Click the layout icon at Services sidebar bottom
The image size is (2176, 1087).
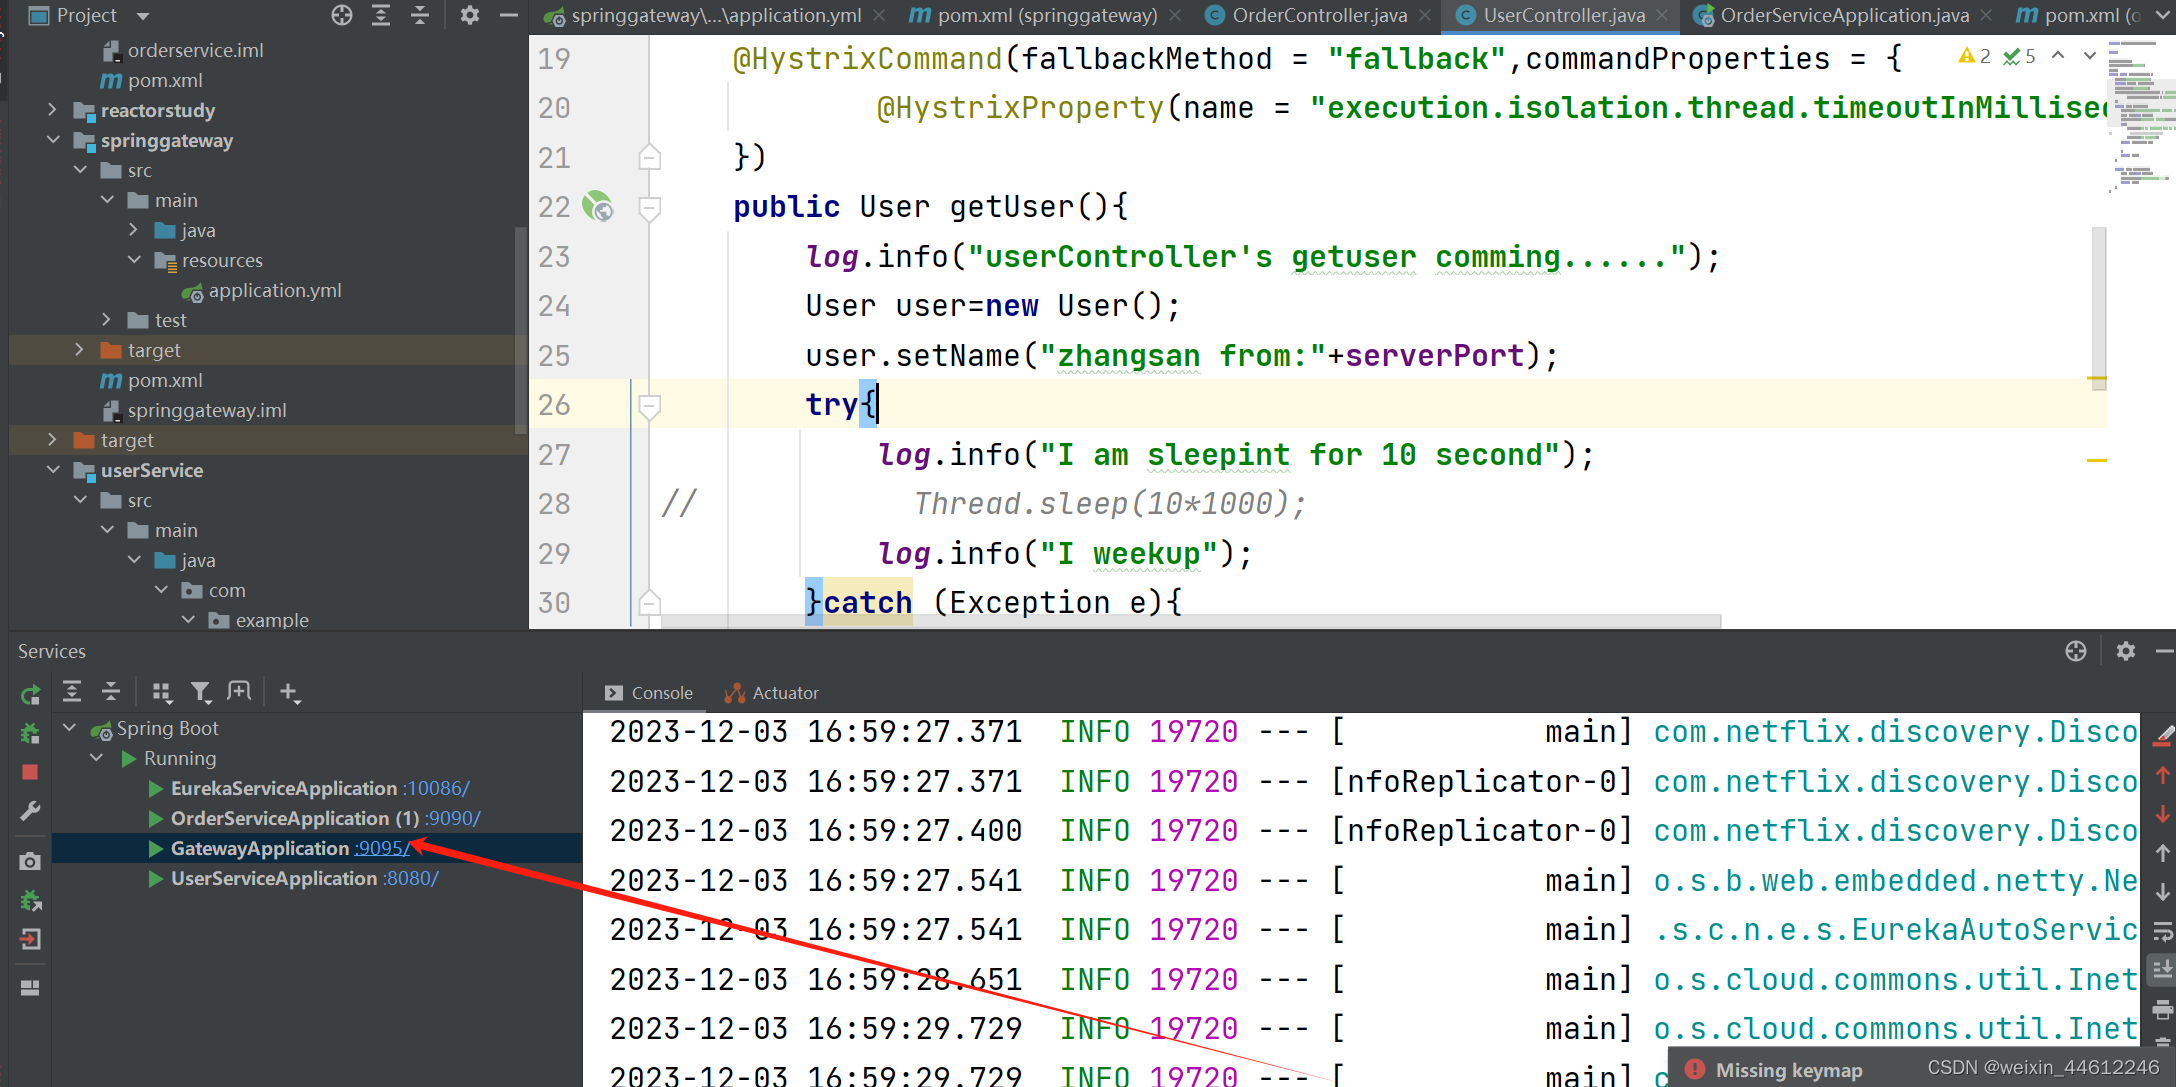click(x=30, y=988)
